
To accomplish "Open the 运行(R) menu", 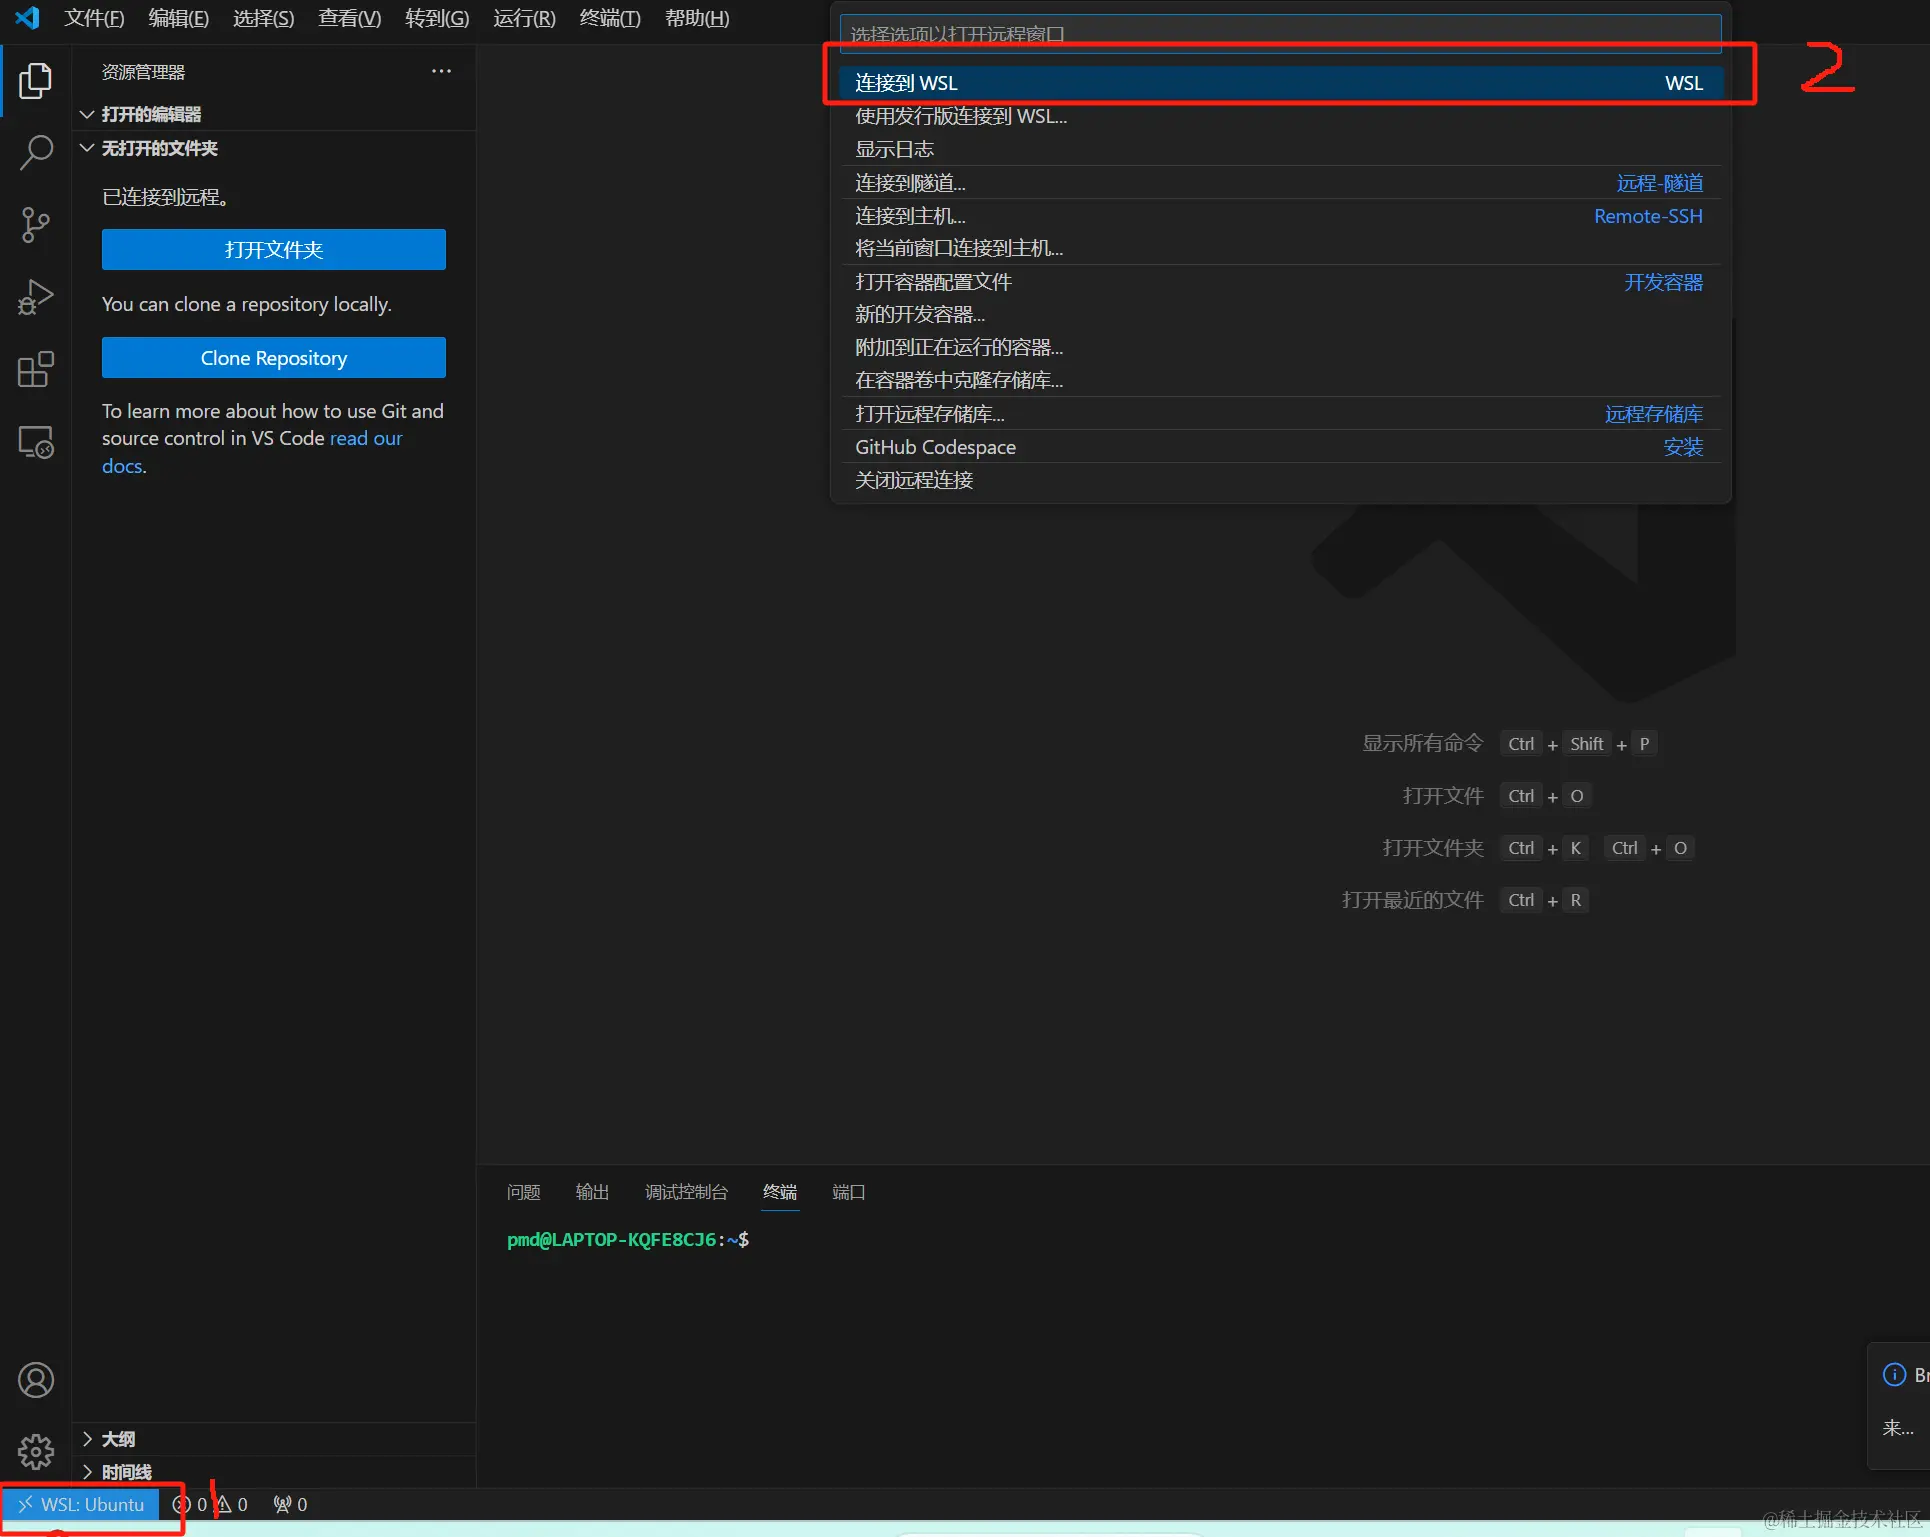I will click(x=524, y=18).
